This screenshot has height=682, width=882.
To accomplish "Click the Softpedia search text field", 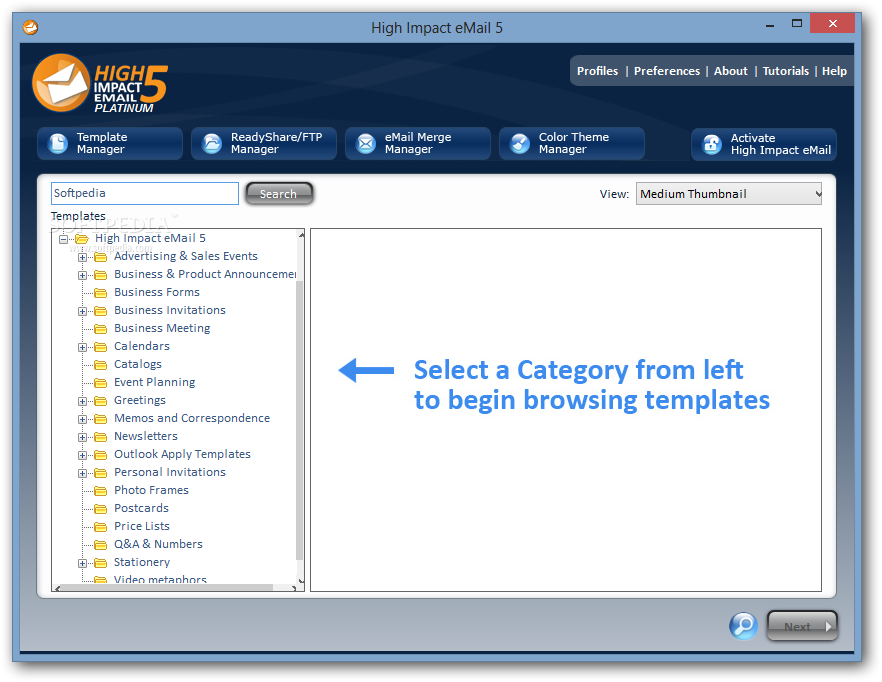I will tap(145, 193).
